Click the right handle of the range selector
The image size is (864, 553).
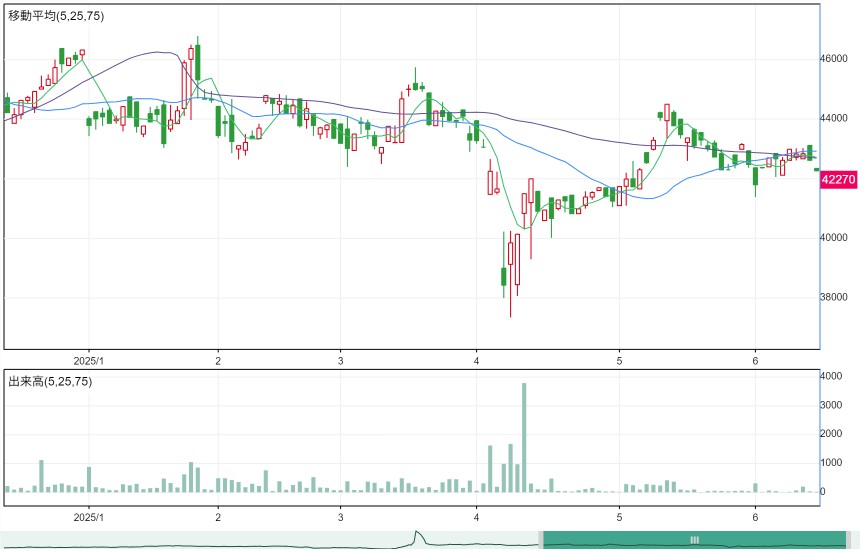coord(849,540)
